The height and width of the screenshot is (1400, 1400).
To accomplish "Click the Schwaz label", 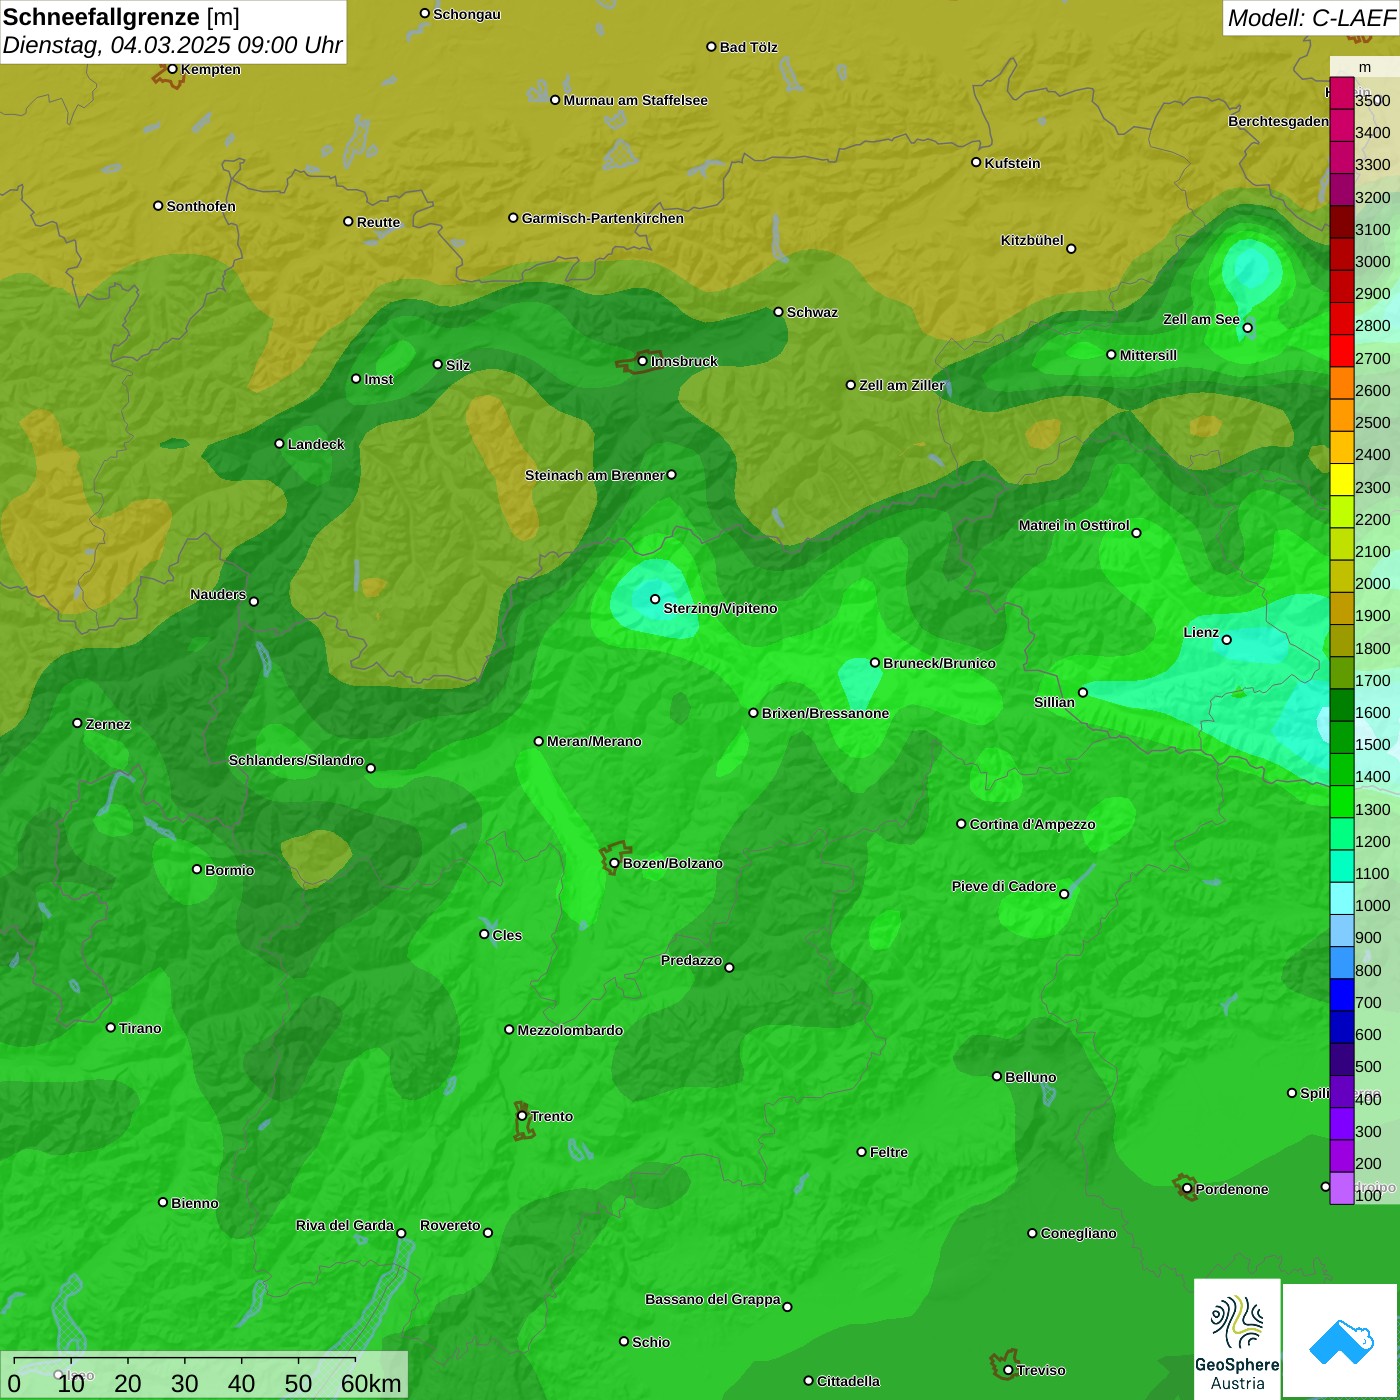I will tap(812, 312).
